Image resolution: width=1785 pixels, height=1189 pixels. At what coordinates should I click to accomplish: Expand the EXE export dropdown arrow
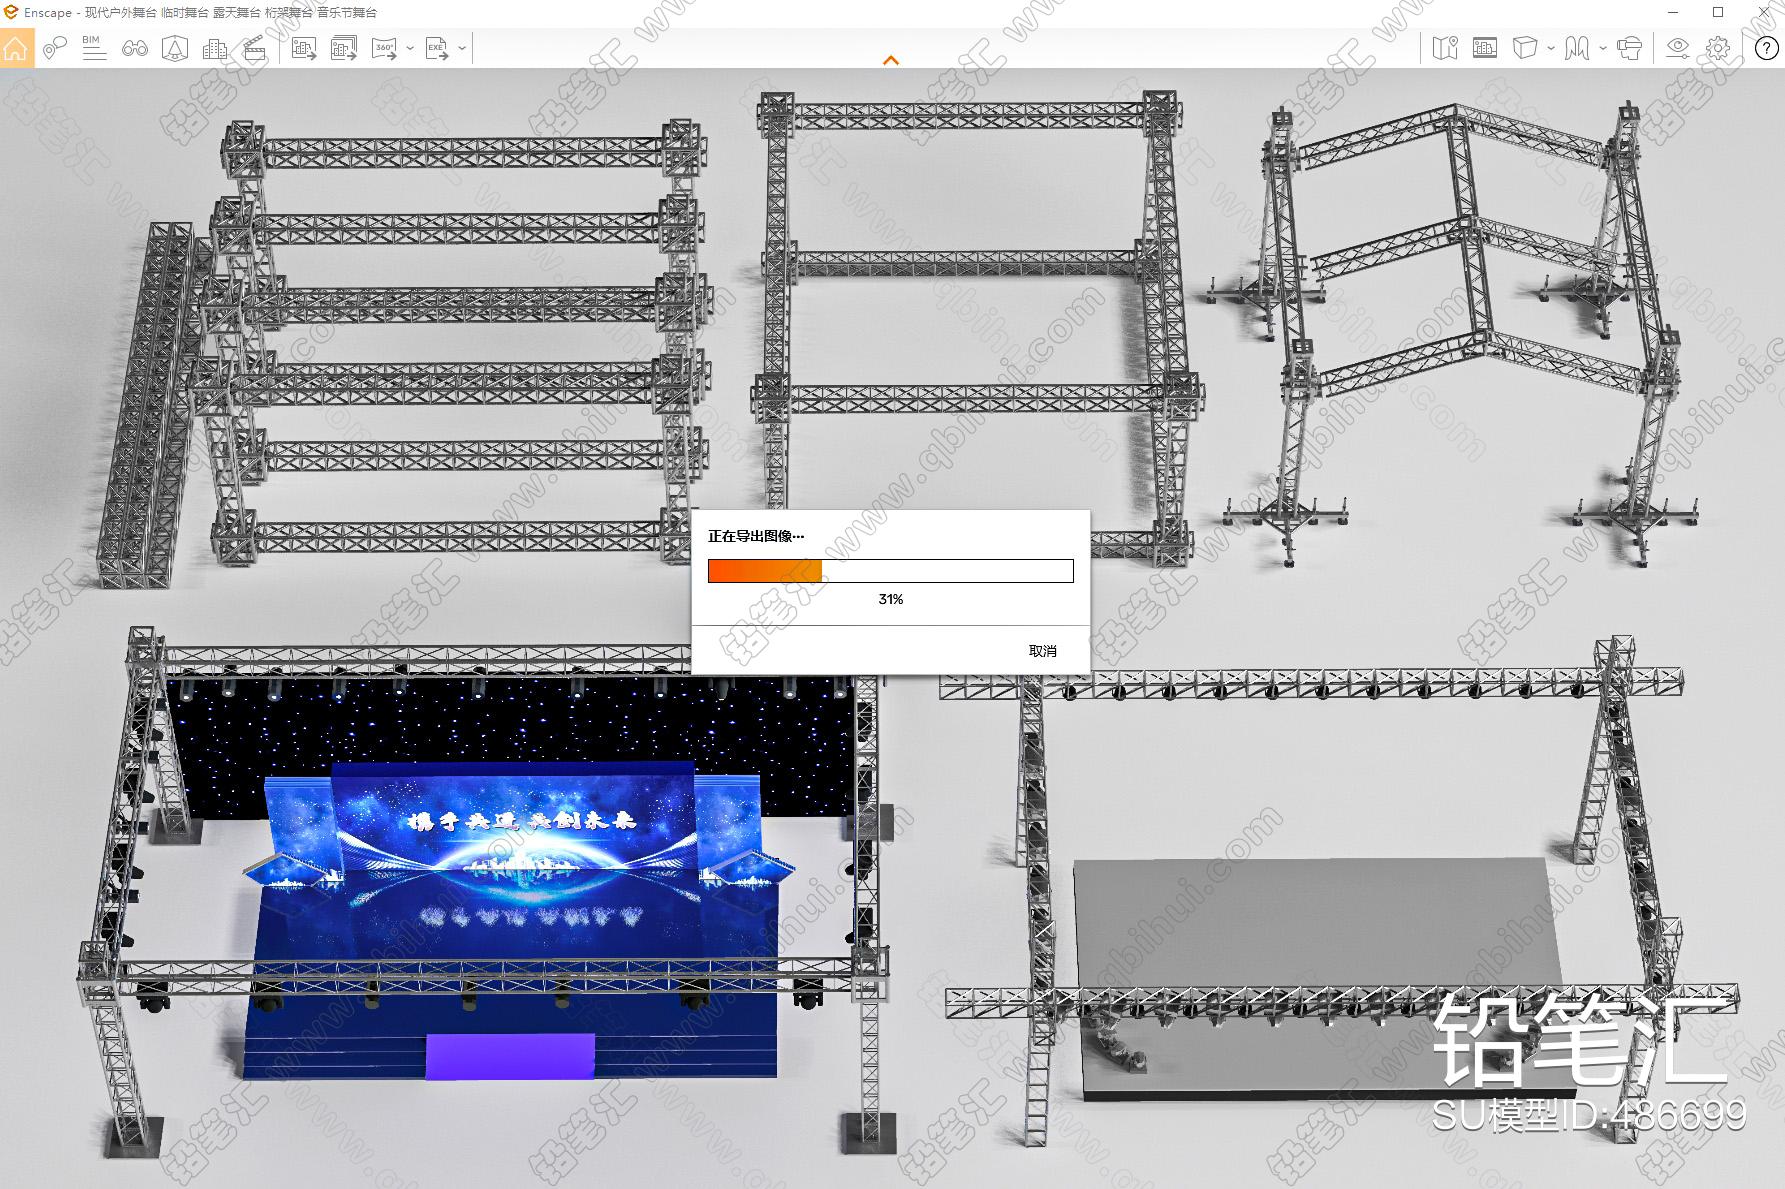pyautogui.click(x=462, y=48)
